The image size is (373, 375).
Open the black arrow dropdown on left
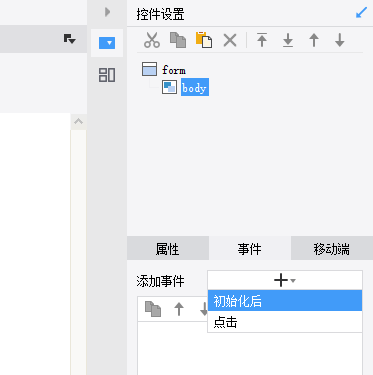pyautogui.click(x=70, y=39)
